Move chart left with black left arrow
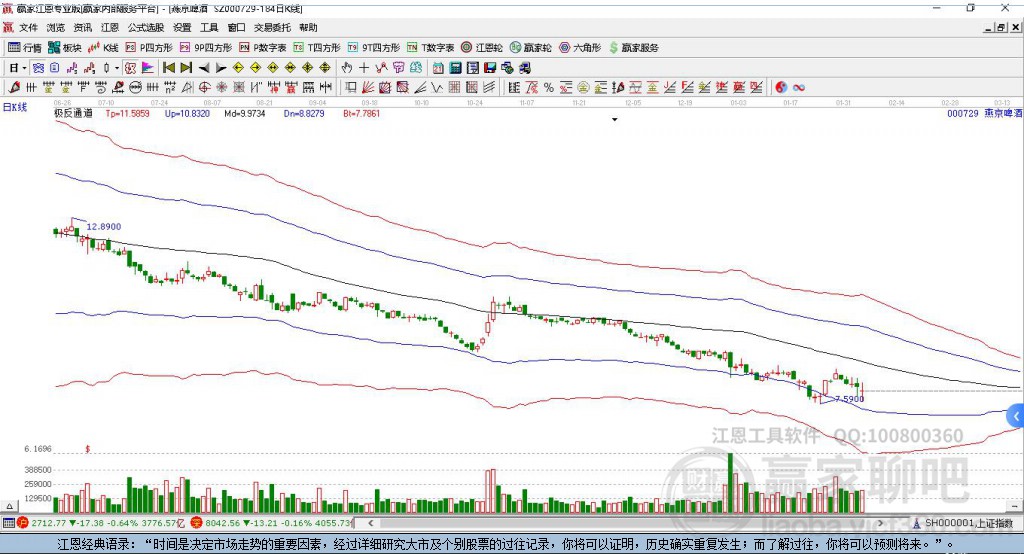The width and height of the screenshot is (1024, 554). 204,68
